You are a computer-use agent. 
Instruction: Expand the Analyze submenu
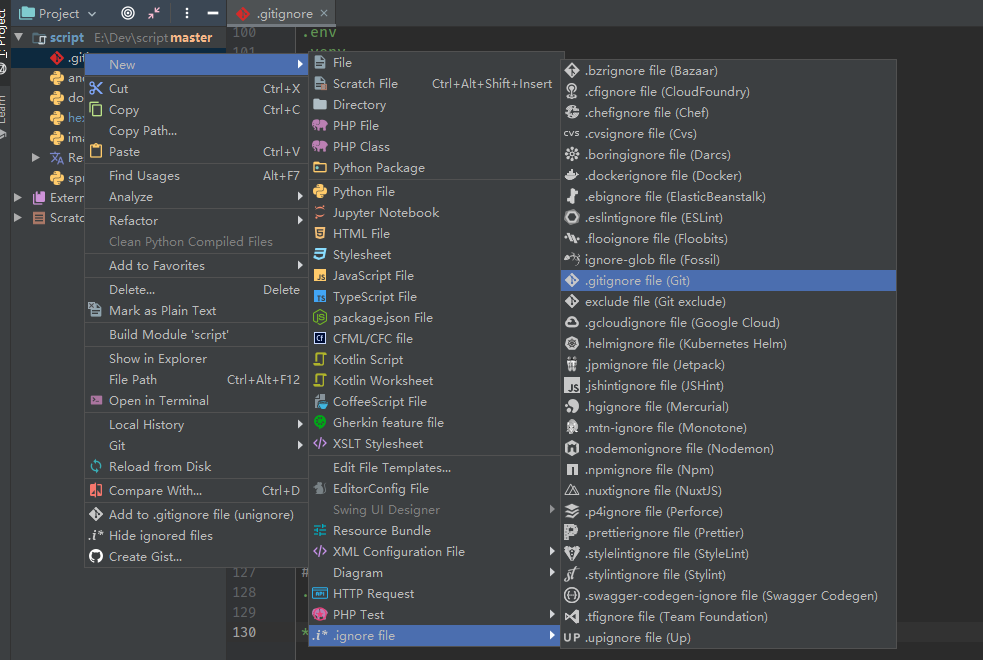pyautogui.click(x=196, y=197)
